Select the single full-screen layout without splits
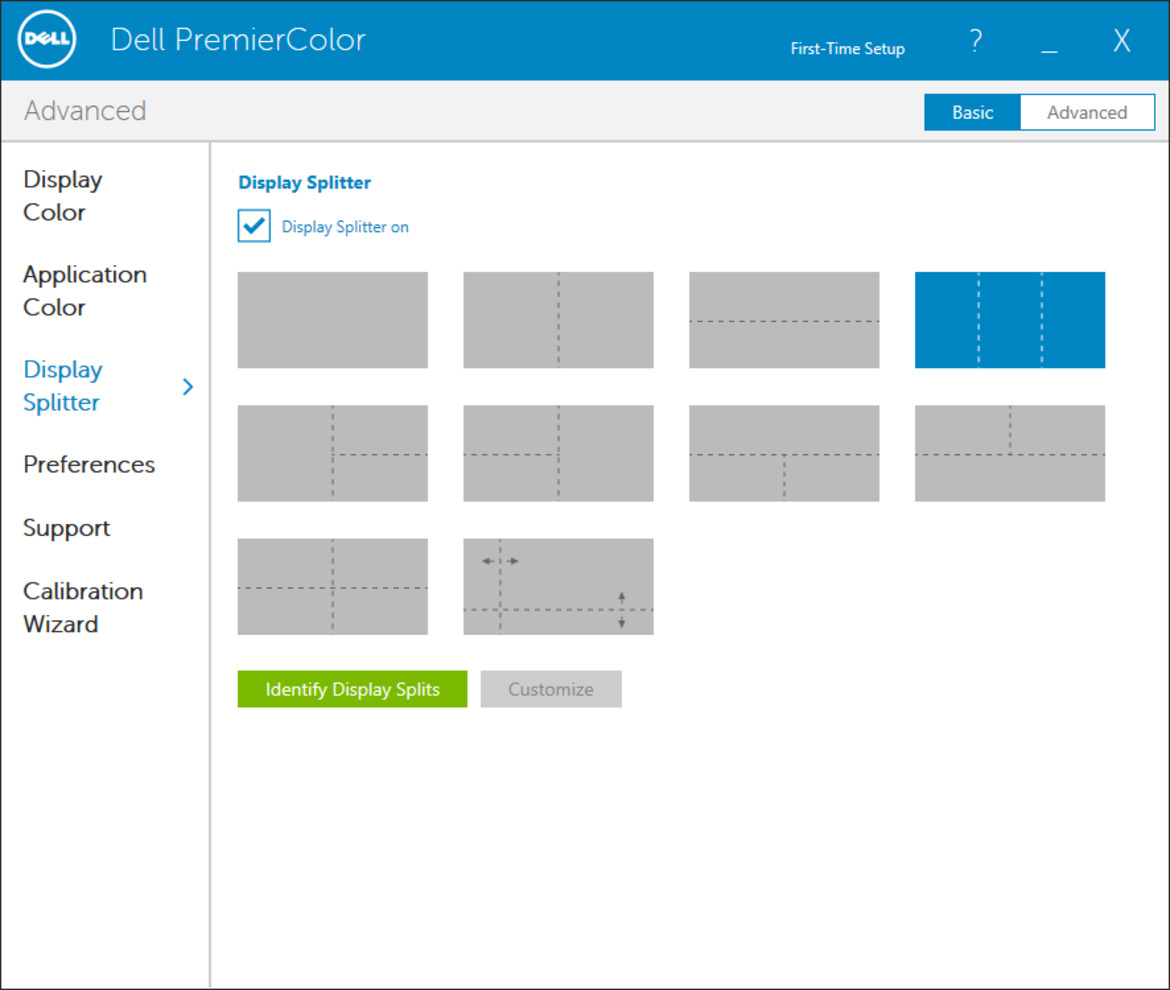 [333, 320]
